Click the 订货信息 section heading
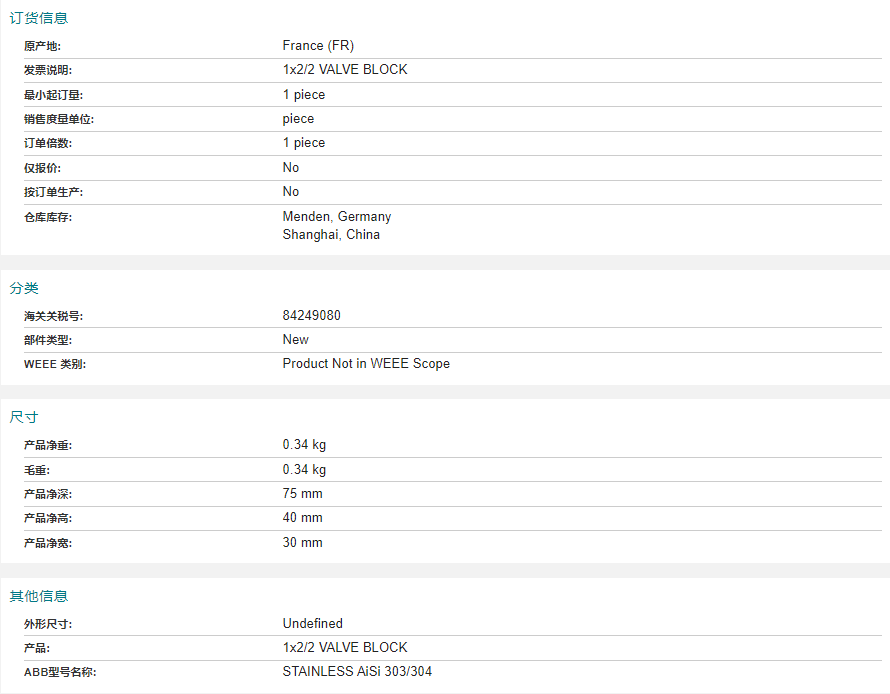The height and width of the screenshot is (694, 890). [x=39, y=18]
